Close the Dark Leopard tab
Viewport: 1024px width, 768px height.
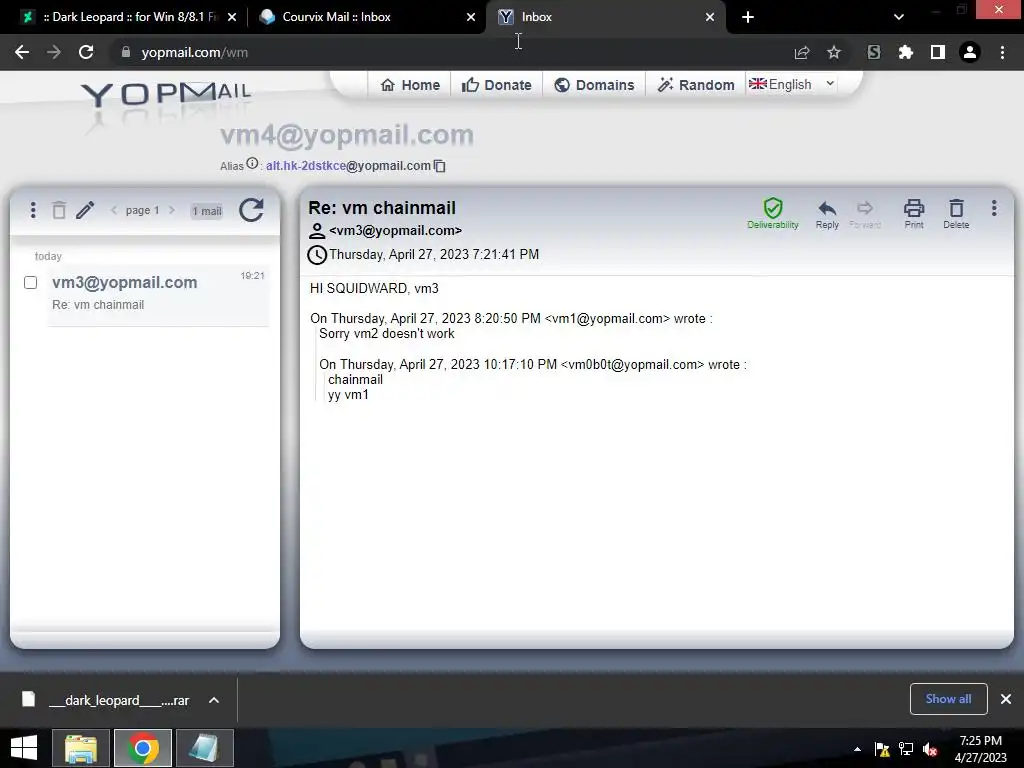tap(232, 17)
